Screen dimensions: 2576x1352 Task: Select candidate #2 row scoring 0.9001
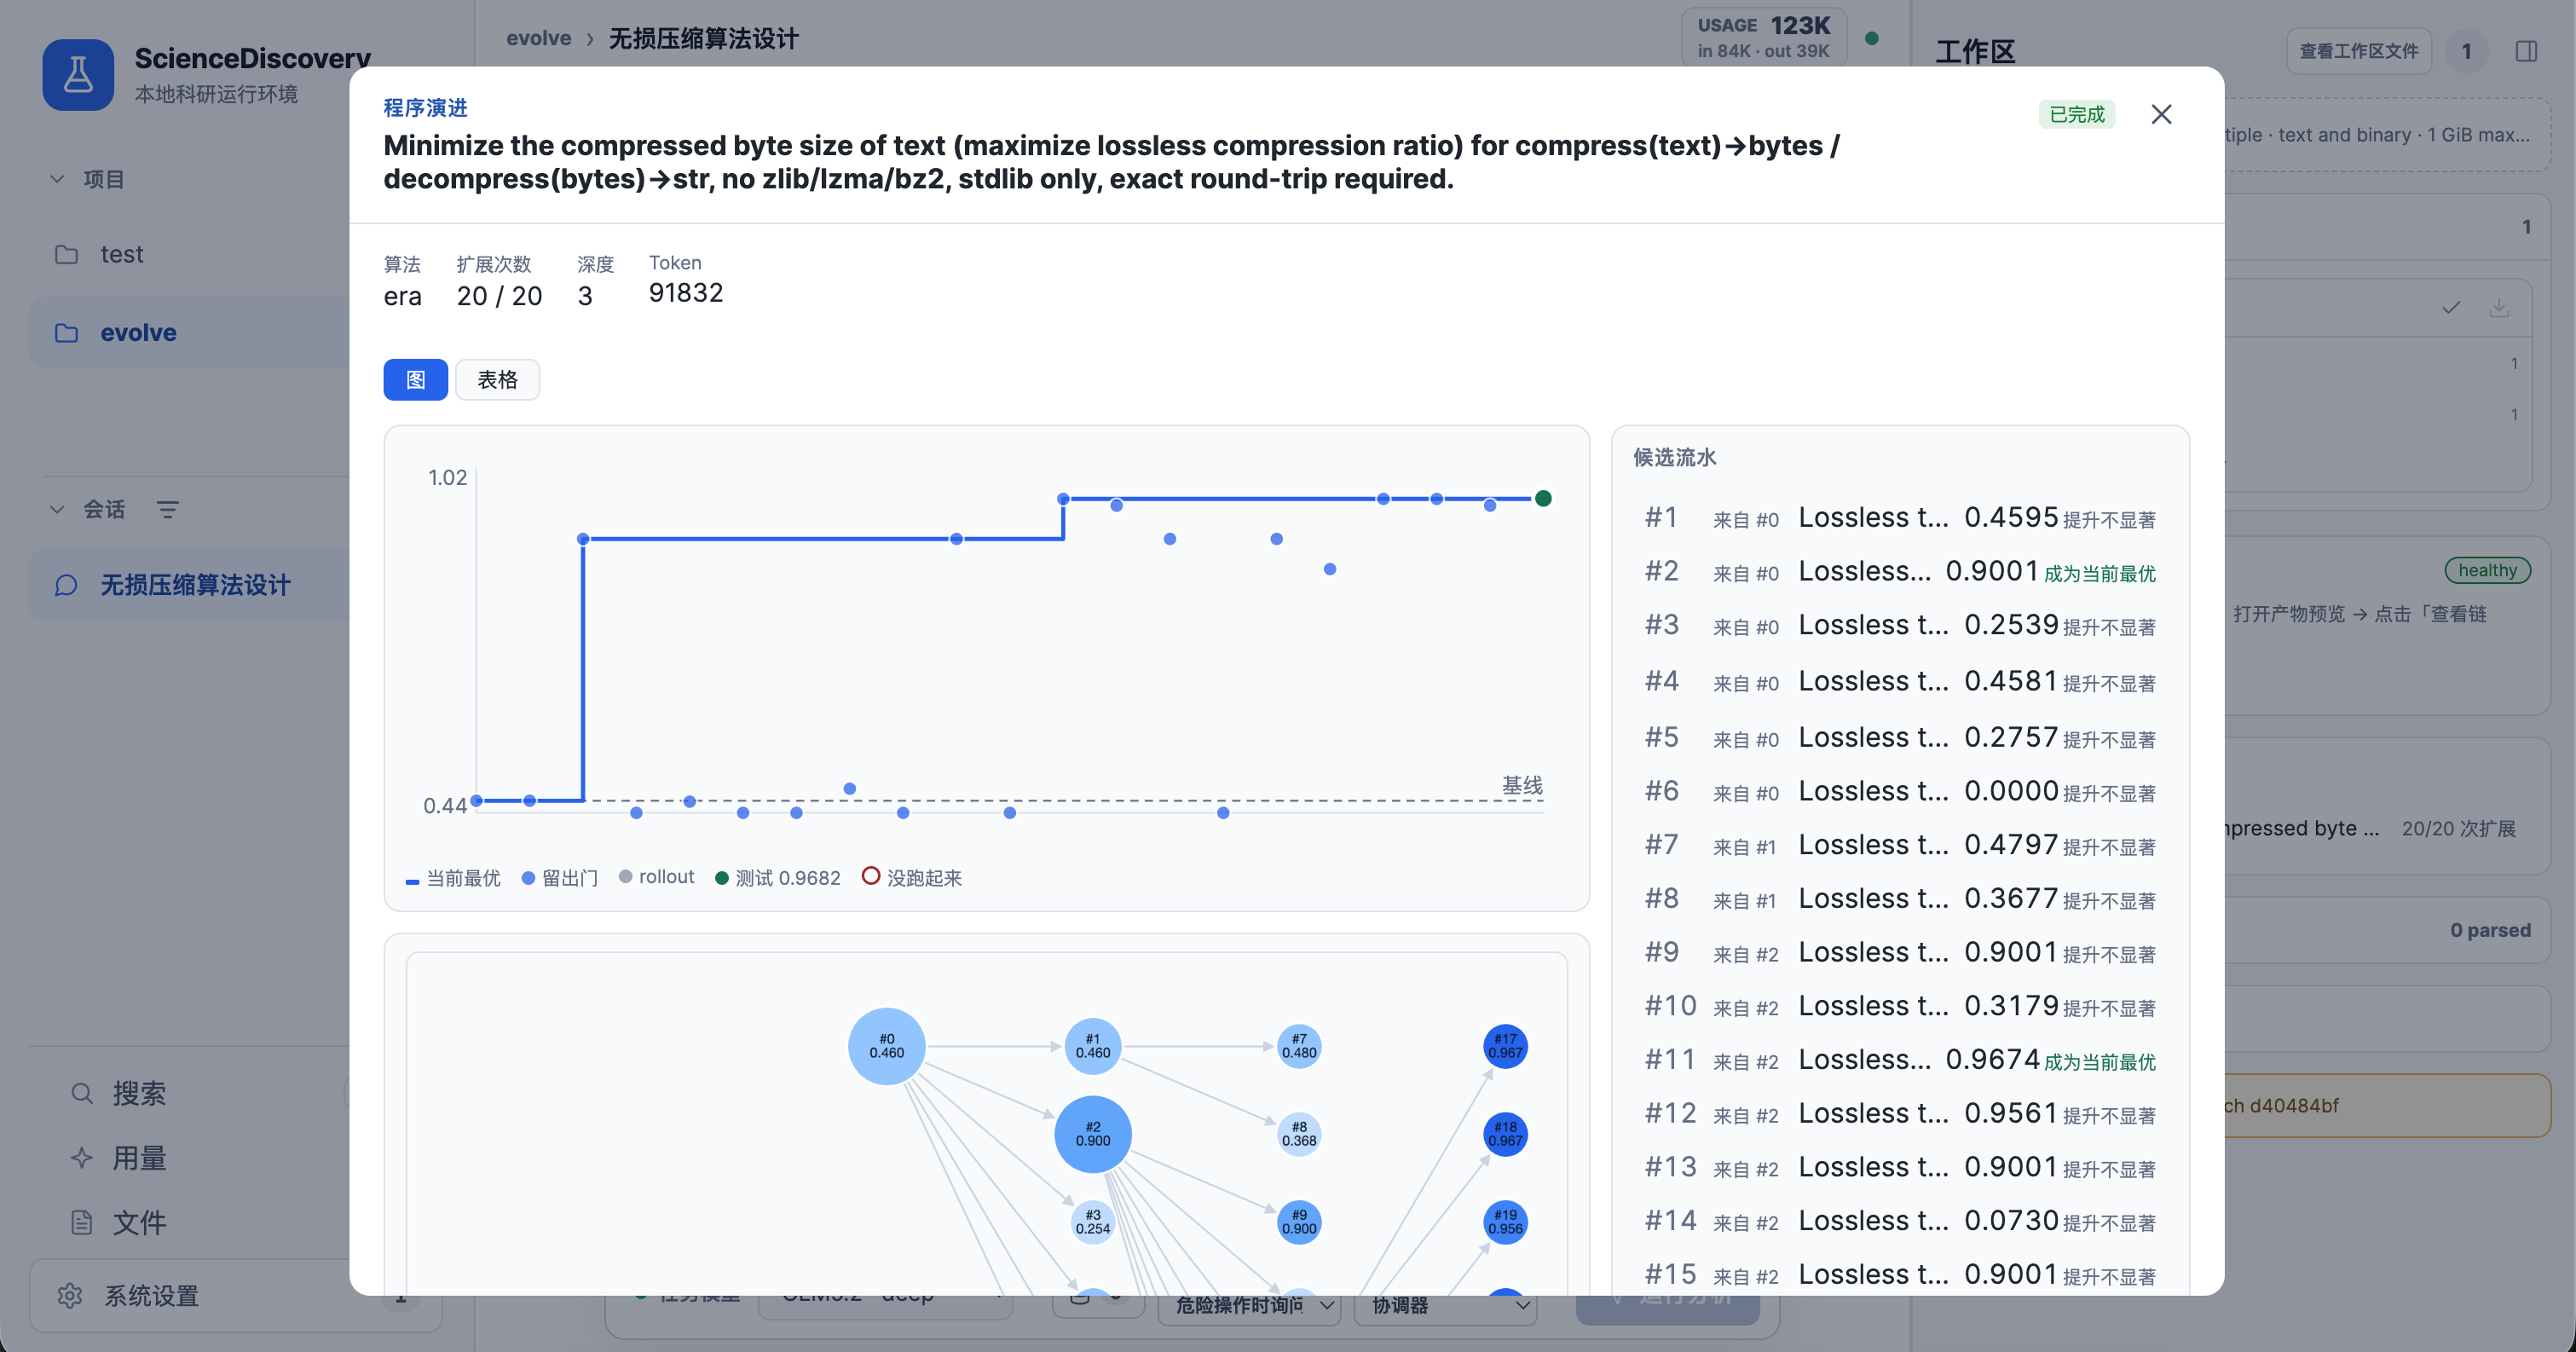(x=1900, y=571)
